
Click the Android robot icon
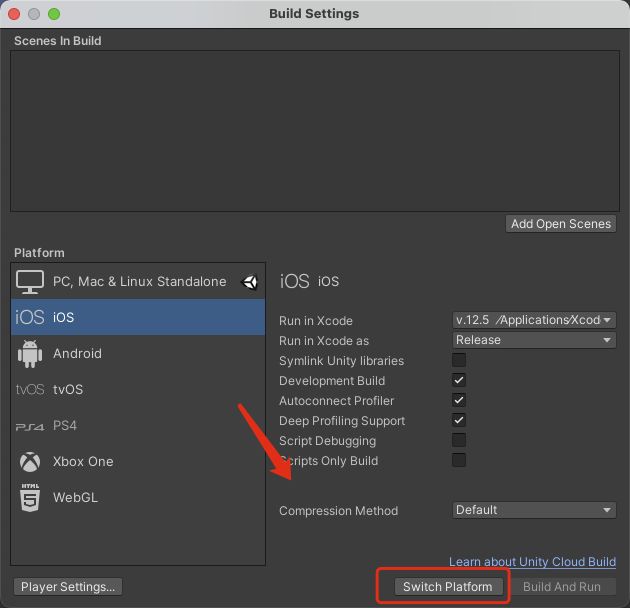click(x=30, y=354)
